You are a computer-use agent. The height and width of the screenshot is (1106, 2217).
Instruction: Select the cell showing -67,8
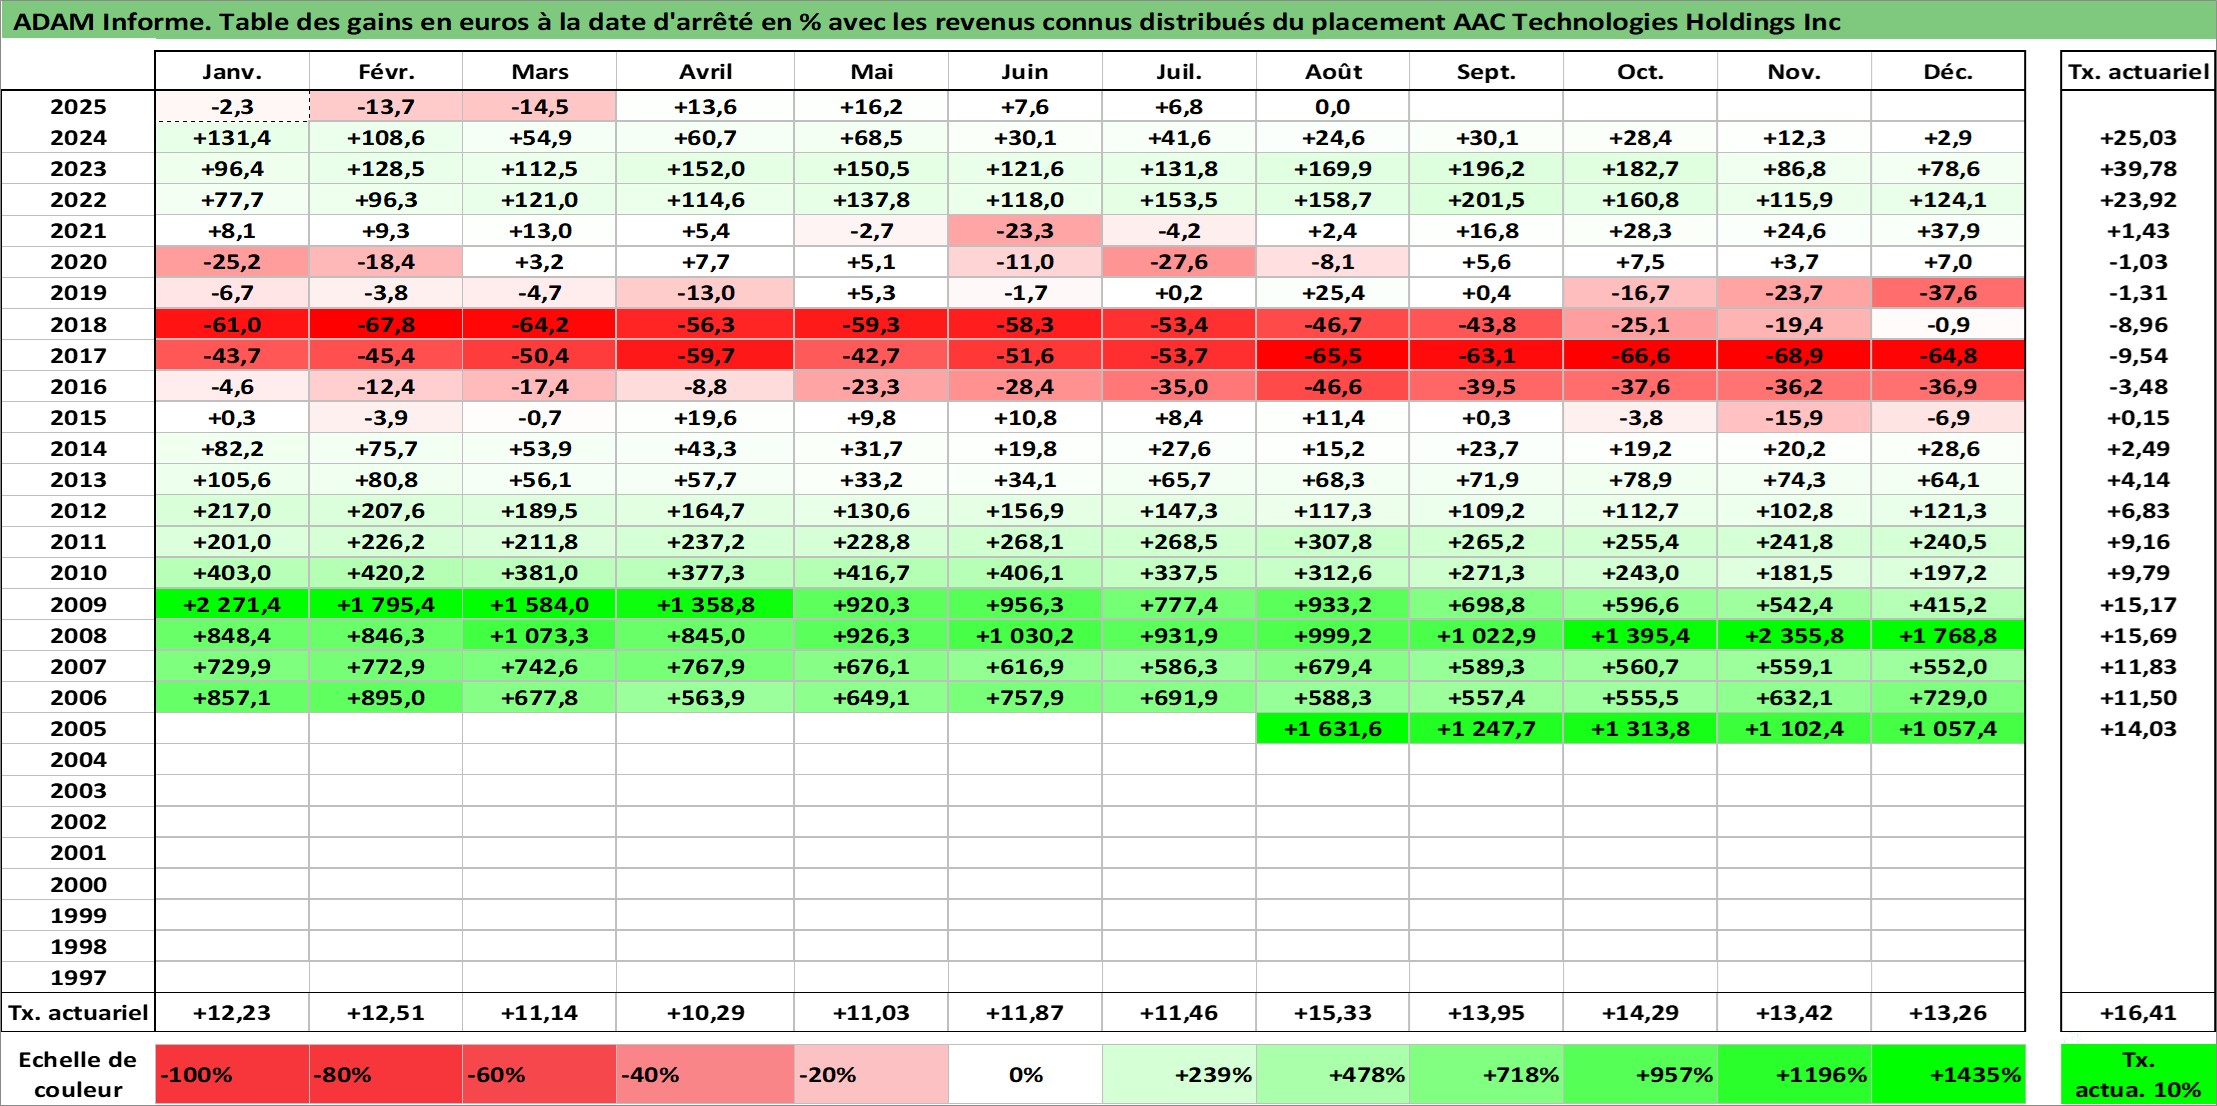(386, 325)
